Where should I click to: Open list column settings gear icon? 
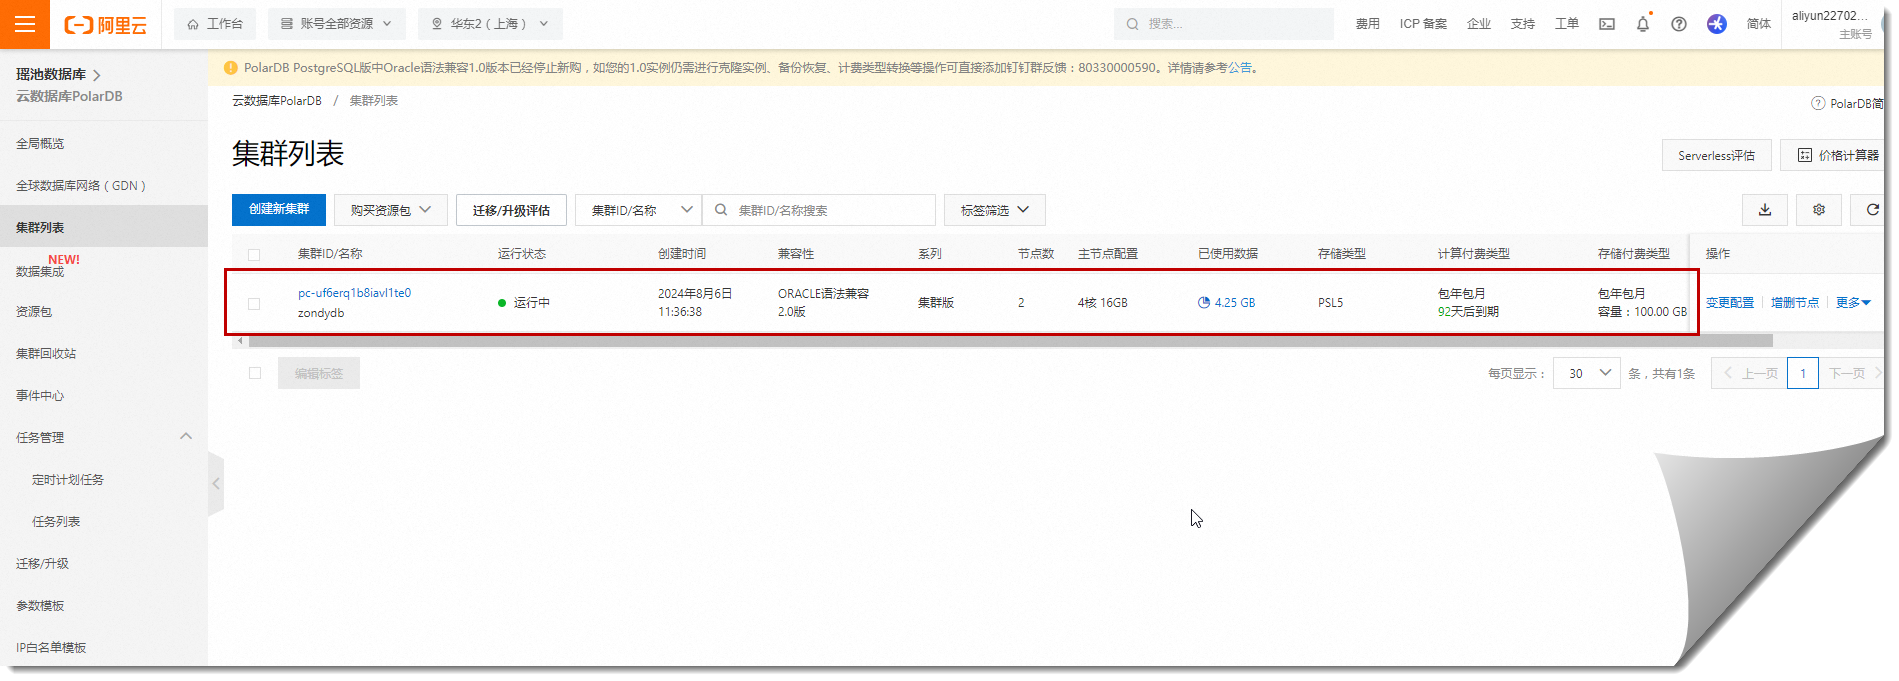point(1818,210)
